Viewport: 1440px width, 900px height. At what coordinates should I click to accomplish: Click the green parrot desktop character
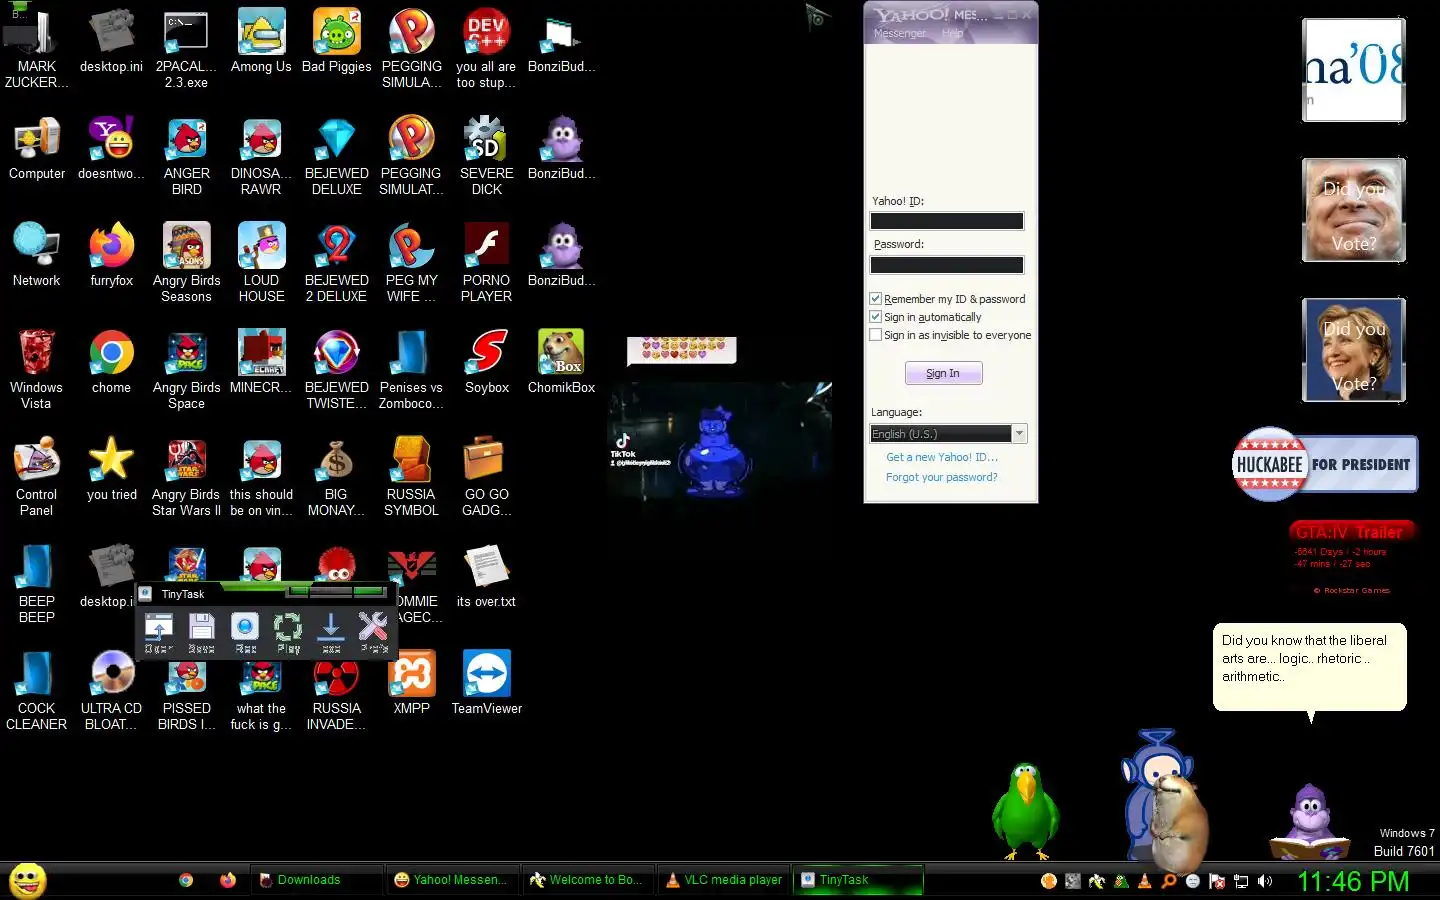[1025, 810]
